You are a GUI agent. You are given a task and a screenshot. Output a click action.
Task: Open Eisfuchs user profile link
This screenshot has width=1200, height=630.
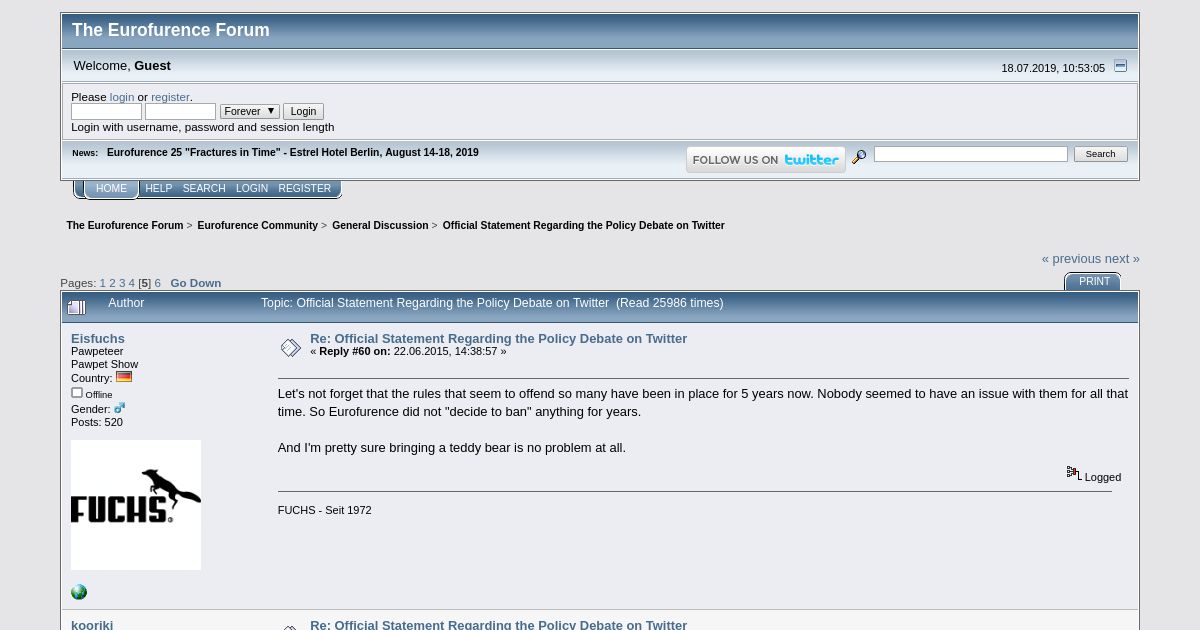(98, 339)
